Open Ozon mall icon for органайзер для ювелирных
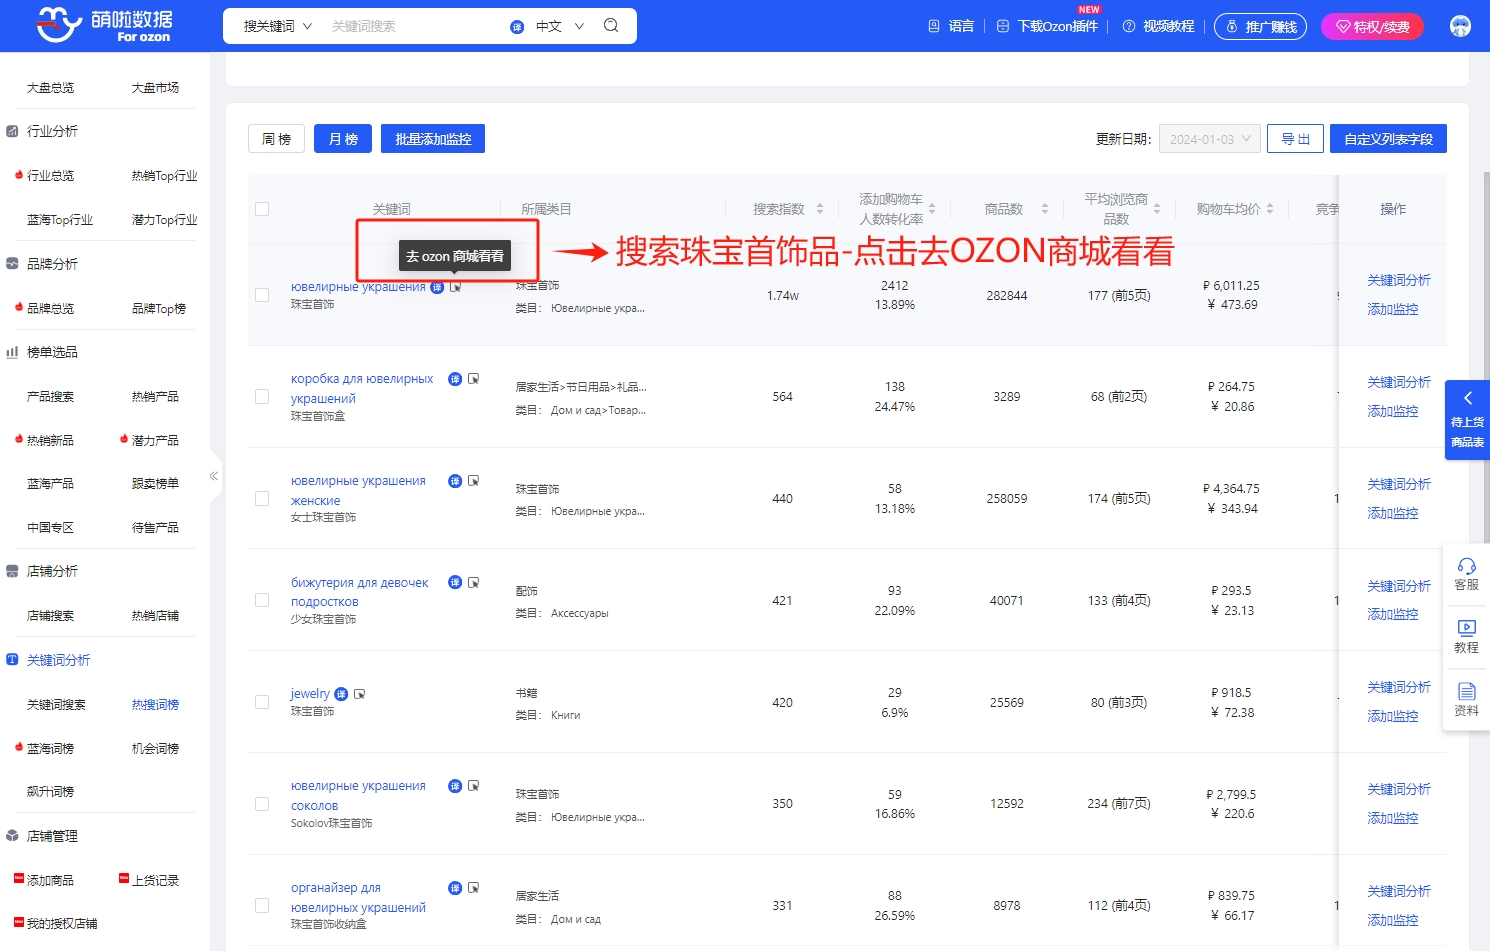Screen dimensions: 1490x951 pos(474,888)
